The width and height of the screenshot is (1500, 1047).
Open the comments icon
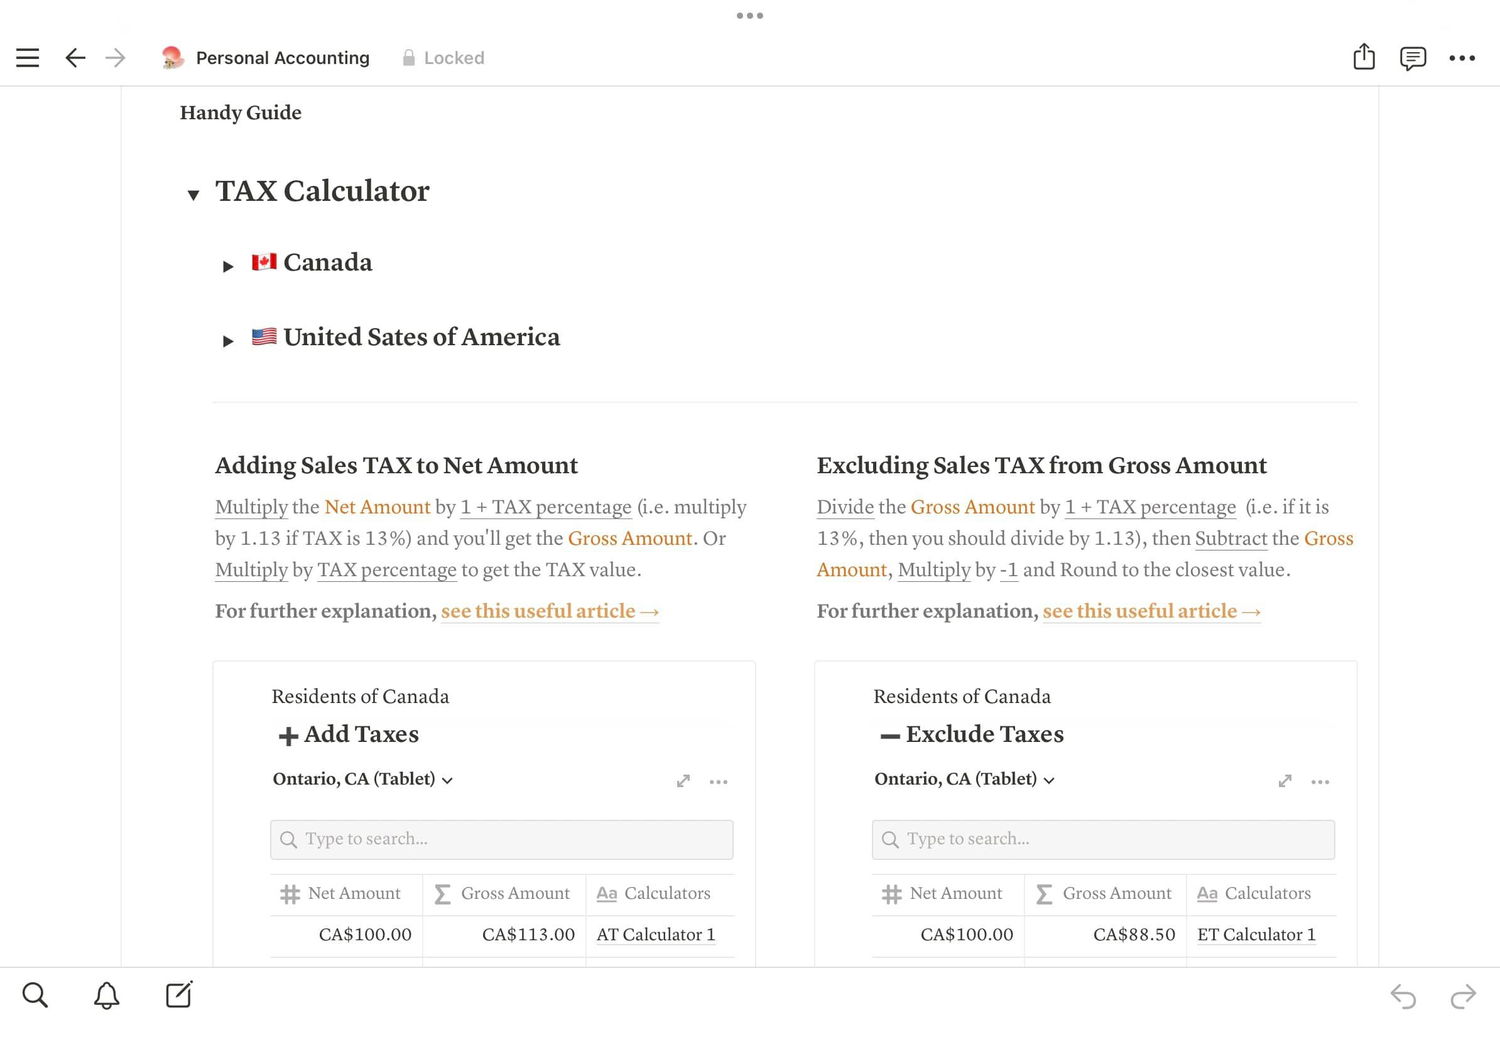(x=1413, y=58)
